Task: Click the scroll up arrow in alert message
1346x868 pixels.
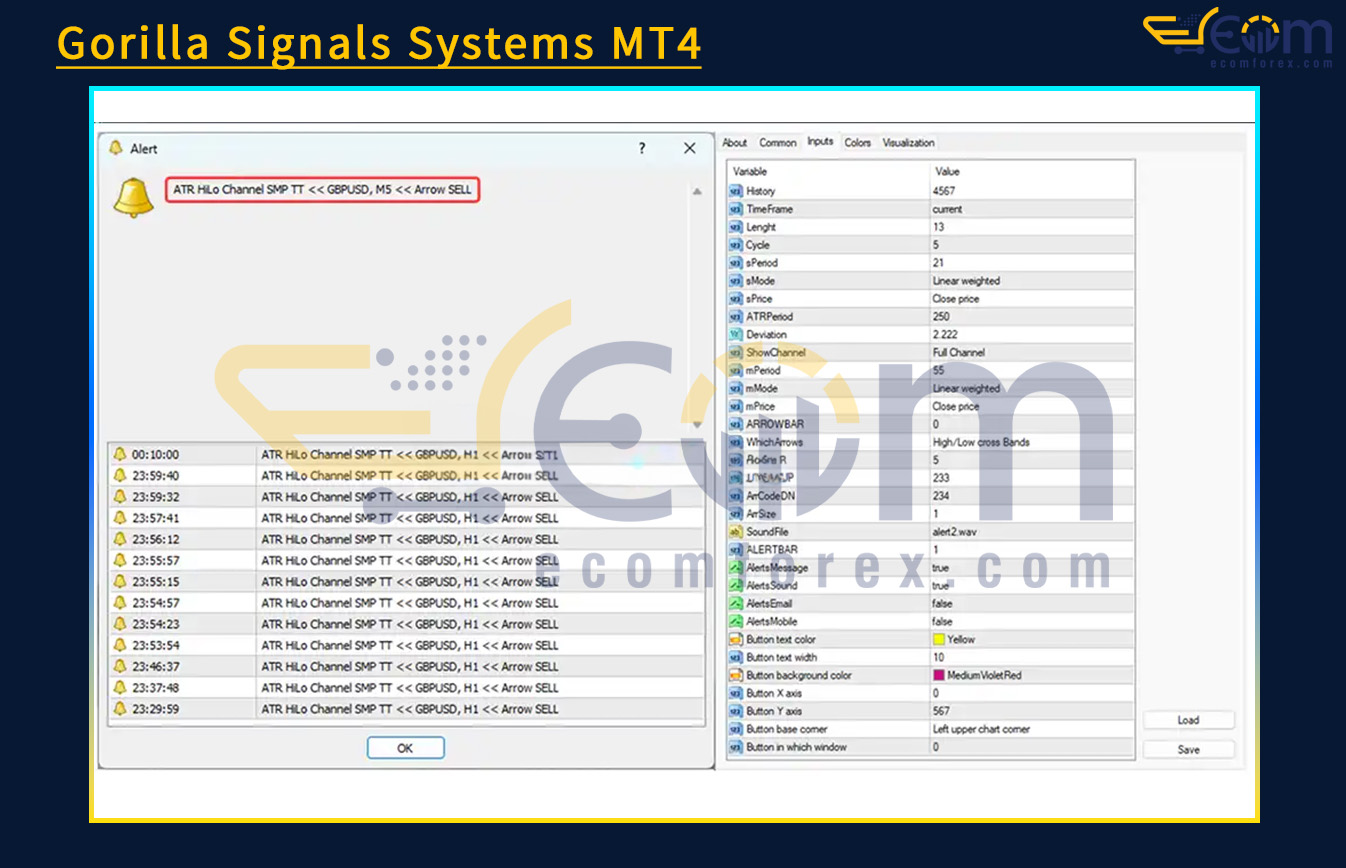Action: click(697, 192)
